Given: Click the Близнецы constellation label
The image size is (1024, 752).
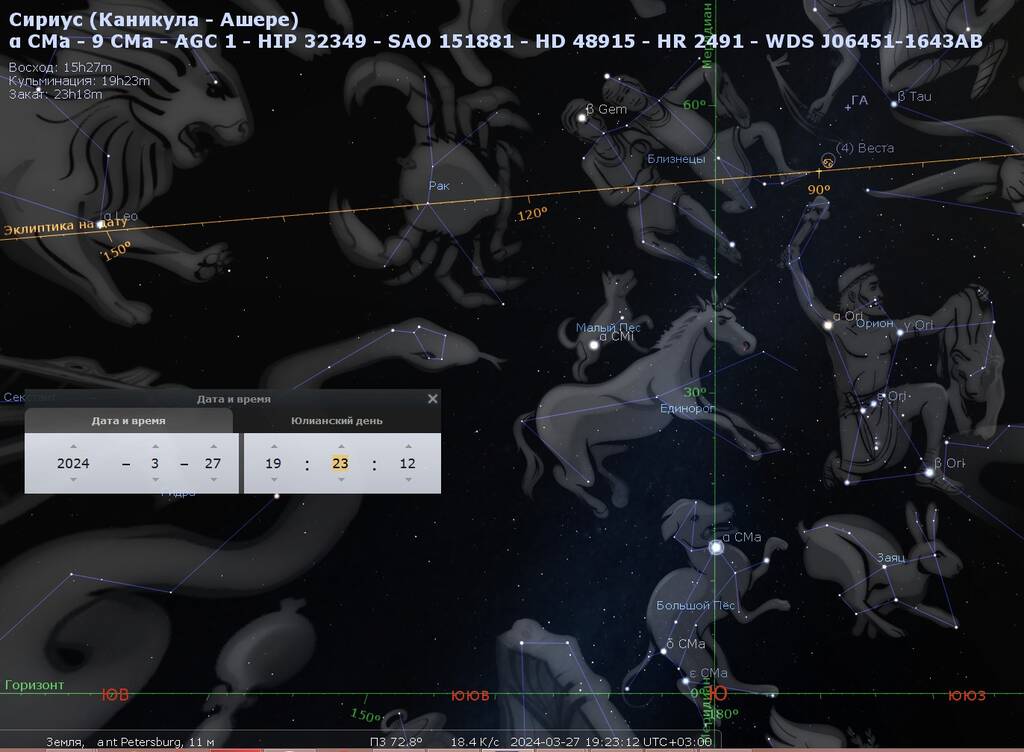Looking at the screenshot, I should [x=676, y=159].
